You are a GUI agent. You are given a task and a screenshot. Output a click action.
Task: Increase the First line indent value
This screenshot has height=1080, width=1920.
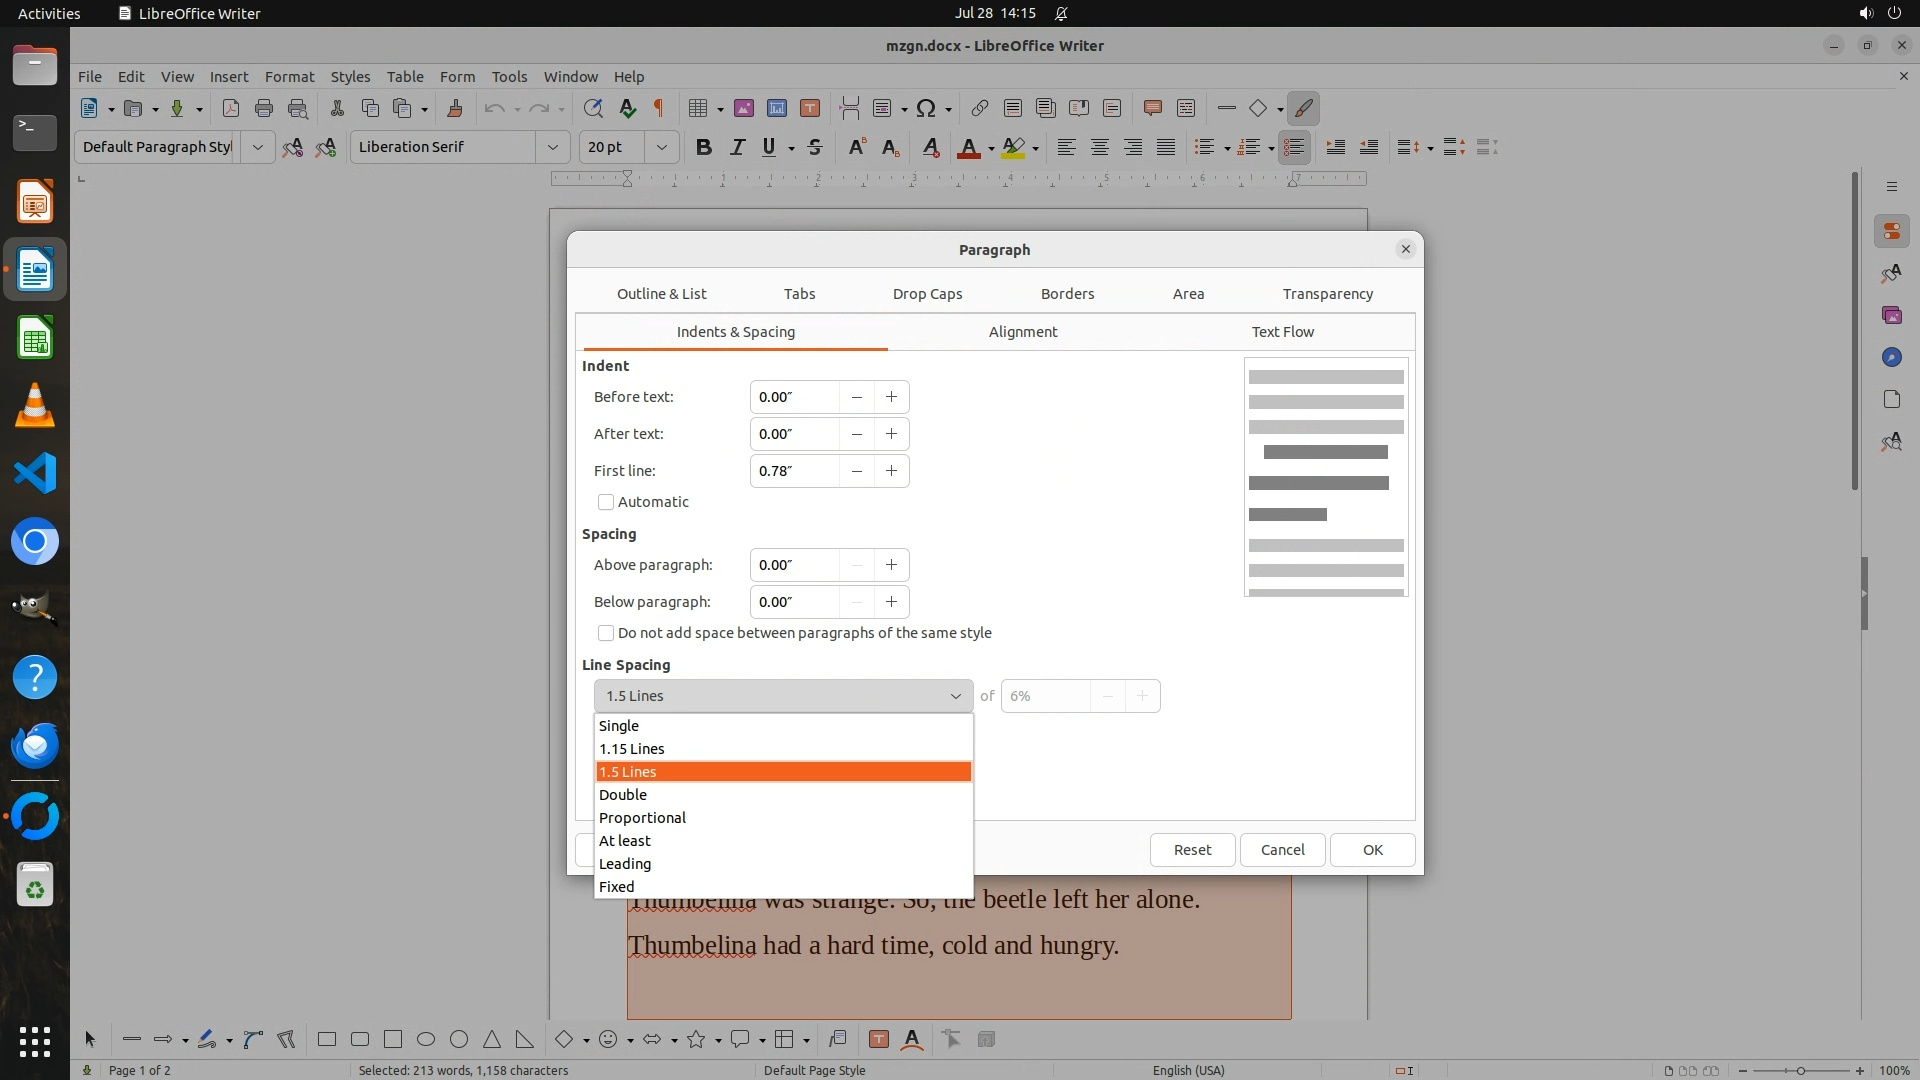891,471
